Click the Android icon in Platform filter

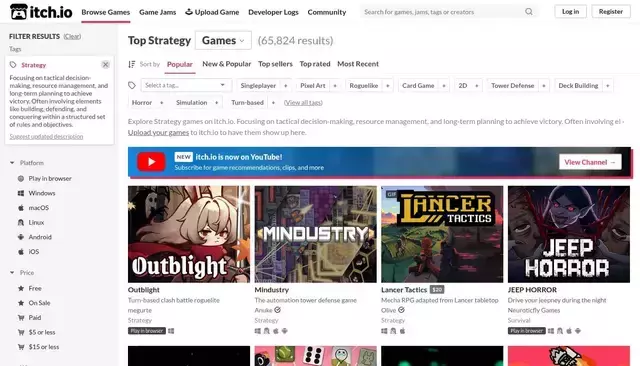(21, 237)
